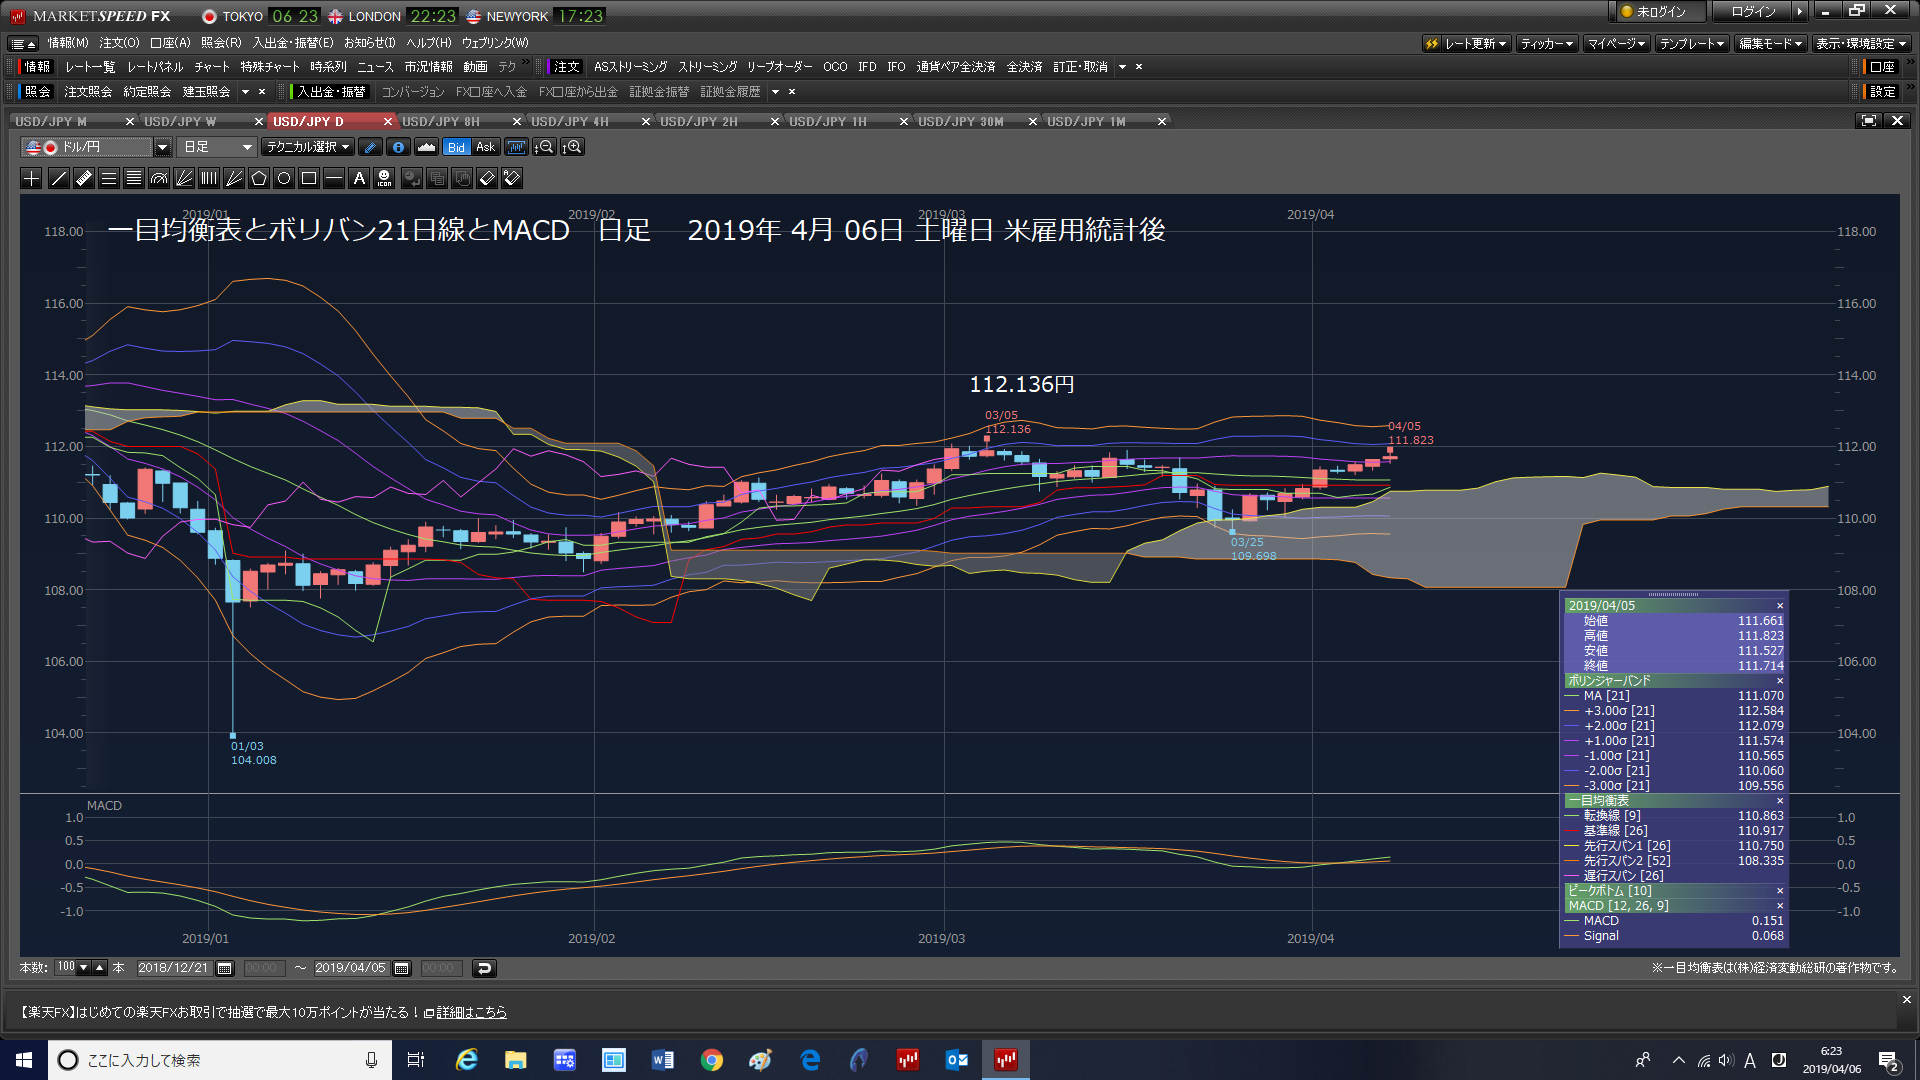Select the Gann fan lines tool
This screenshot has width=1920, height=1080.
point(234,178)
